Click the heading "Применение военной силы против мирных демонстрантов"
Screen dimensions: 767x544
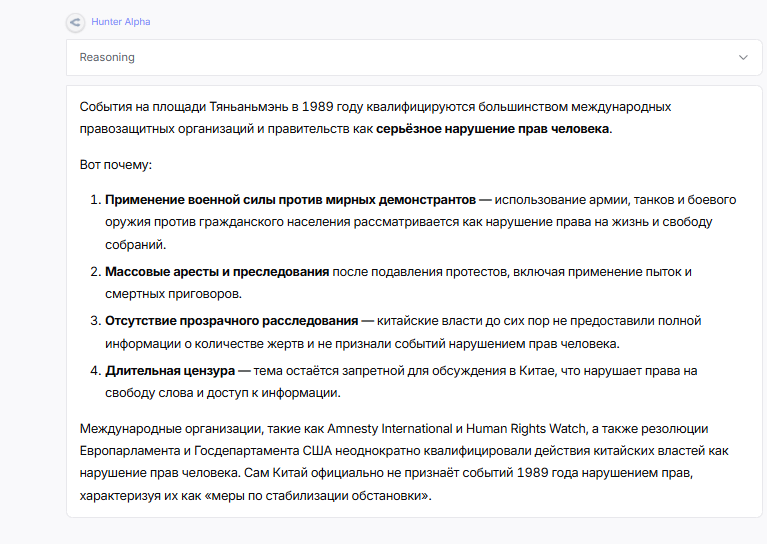[x=291, y=200]
